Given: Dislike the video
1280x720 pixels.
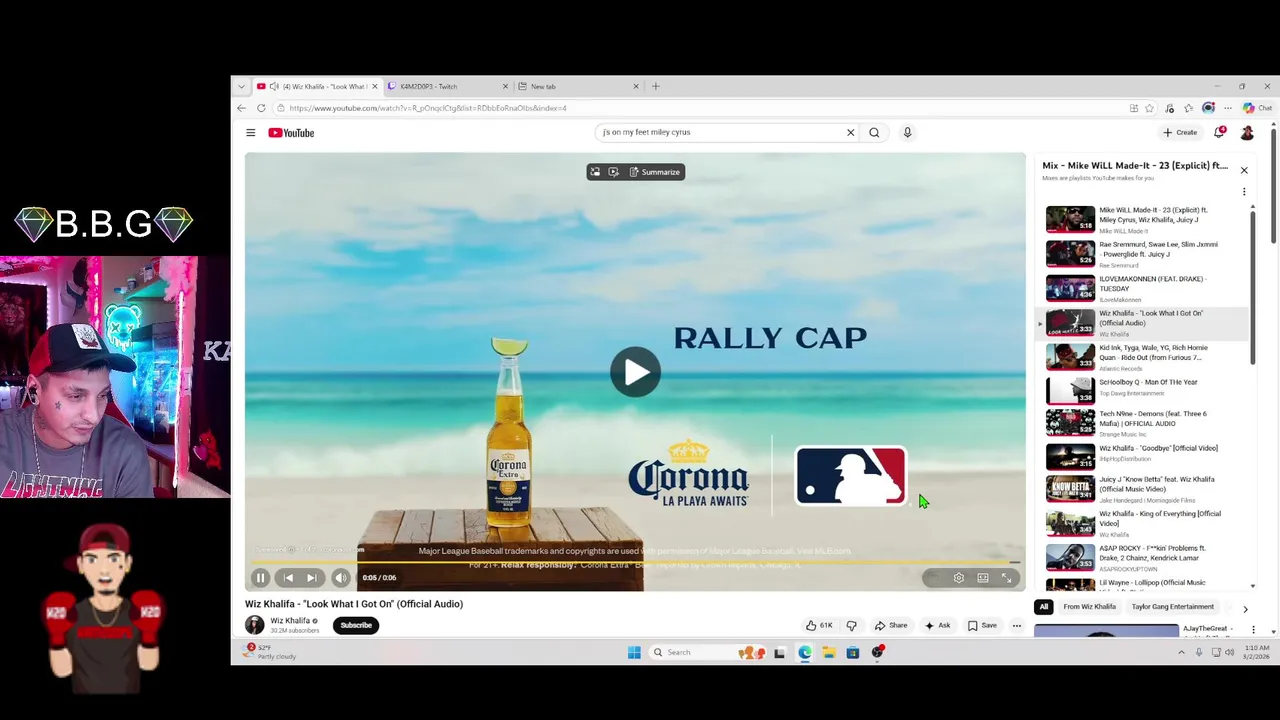Looking at the screenshot, I should pos(851,625).
